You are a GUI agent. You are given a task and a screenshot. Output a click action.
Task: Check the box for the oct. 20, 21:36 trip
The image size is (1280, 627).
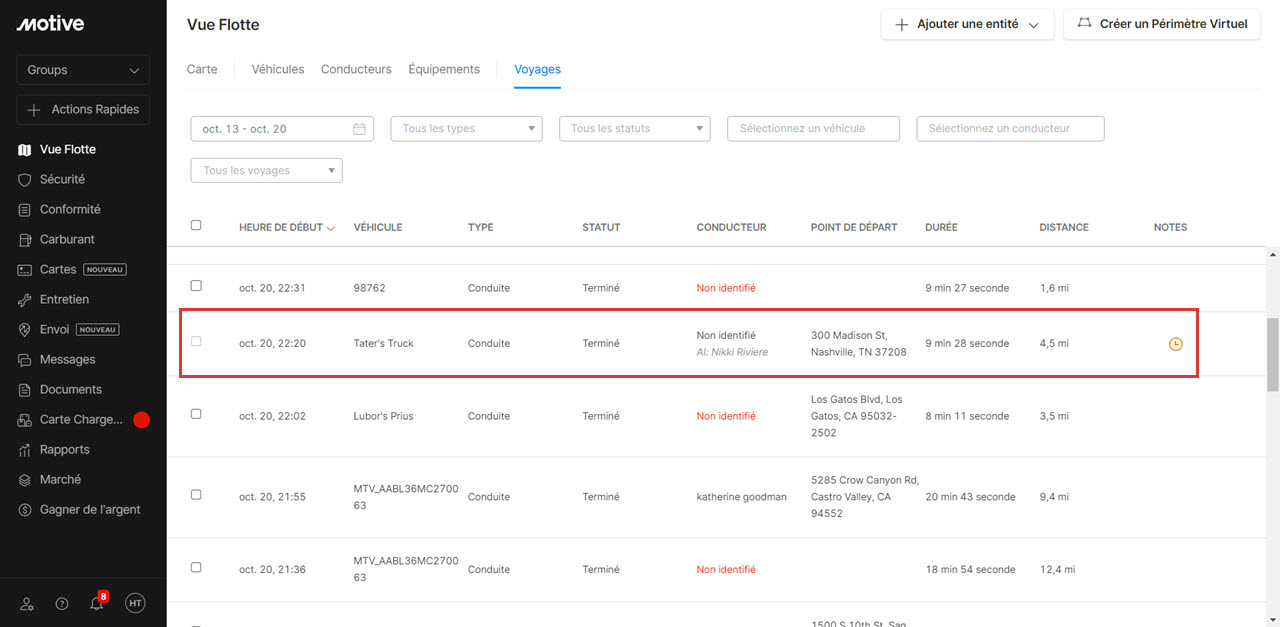196,567
